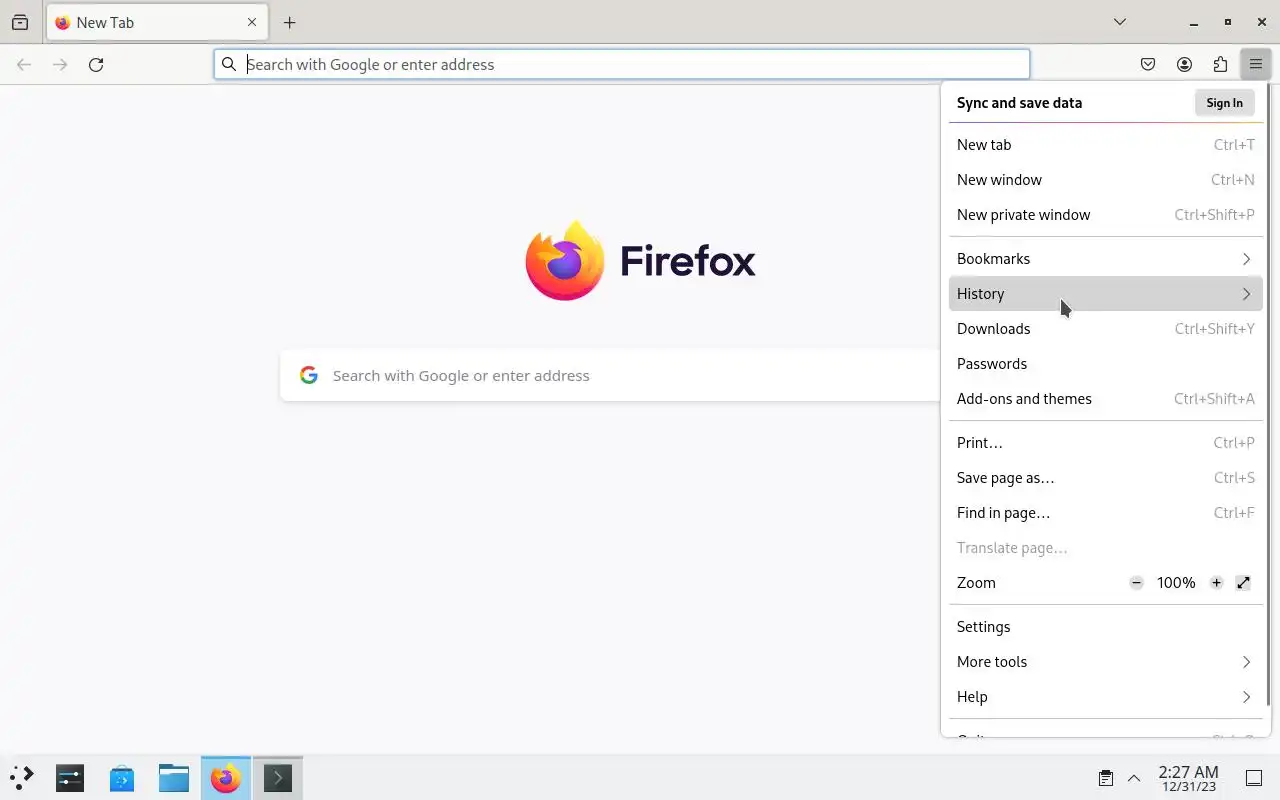Select the New Tab tab
The image size is (1280, 800).
157,22
